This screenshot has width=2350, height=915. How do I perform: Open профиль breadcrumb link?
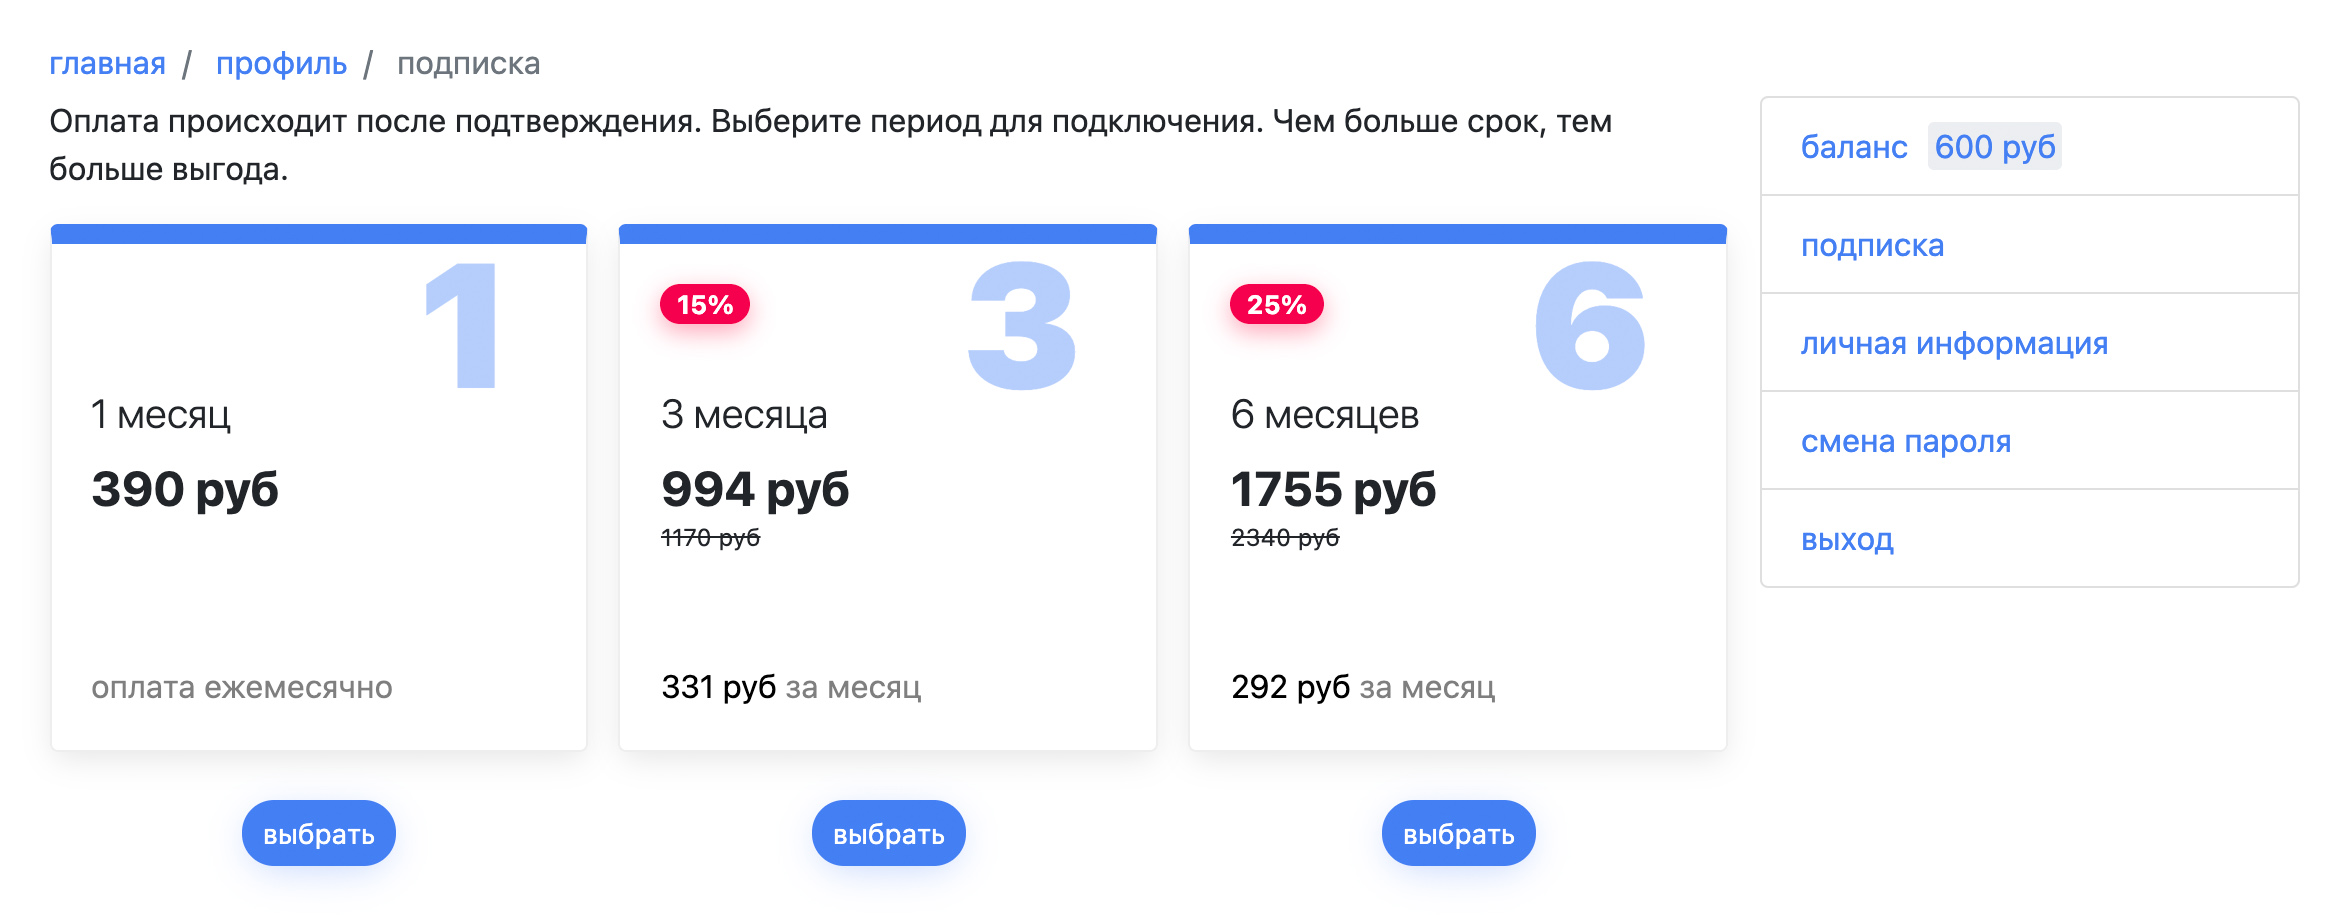click(x=281, y=64)
